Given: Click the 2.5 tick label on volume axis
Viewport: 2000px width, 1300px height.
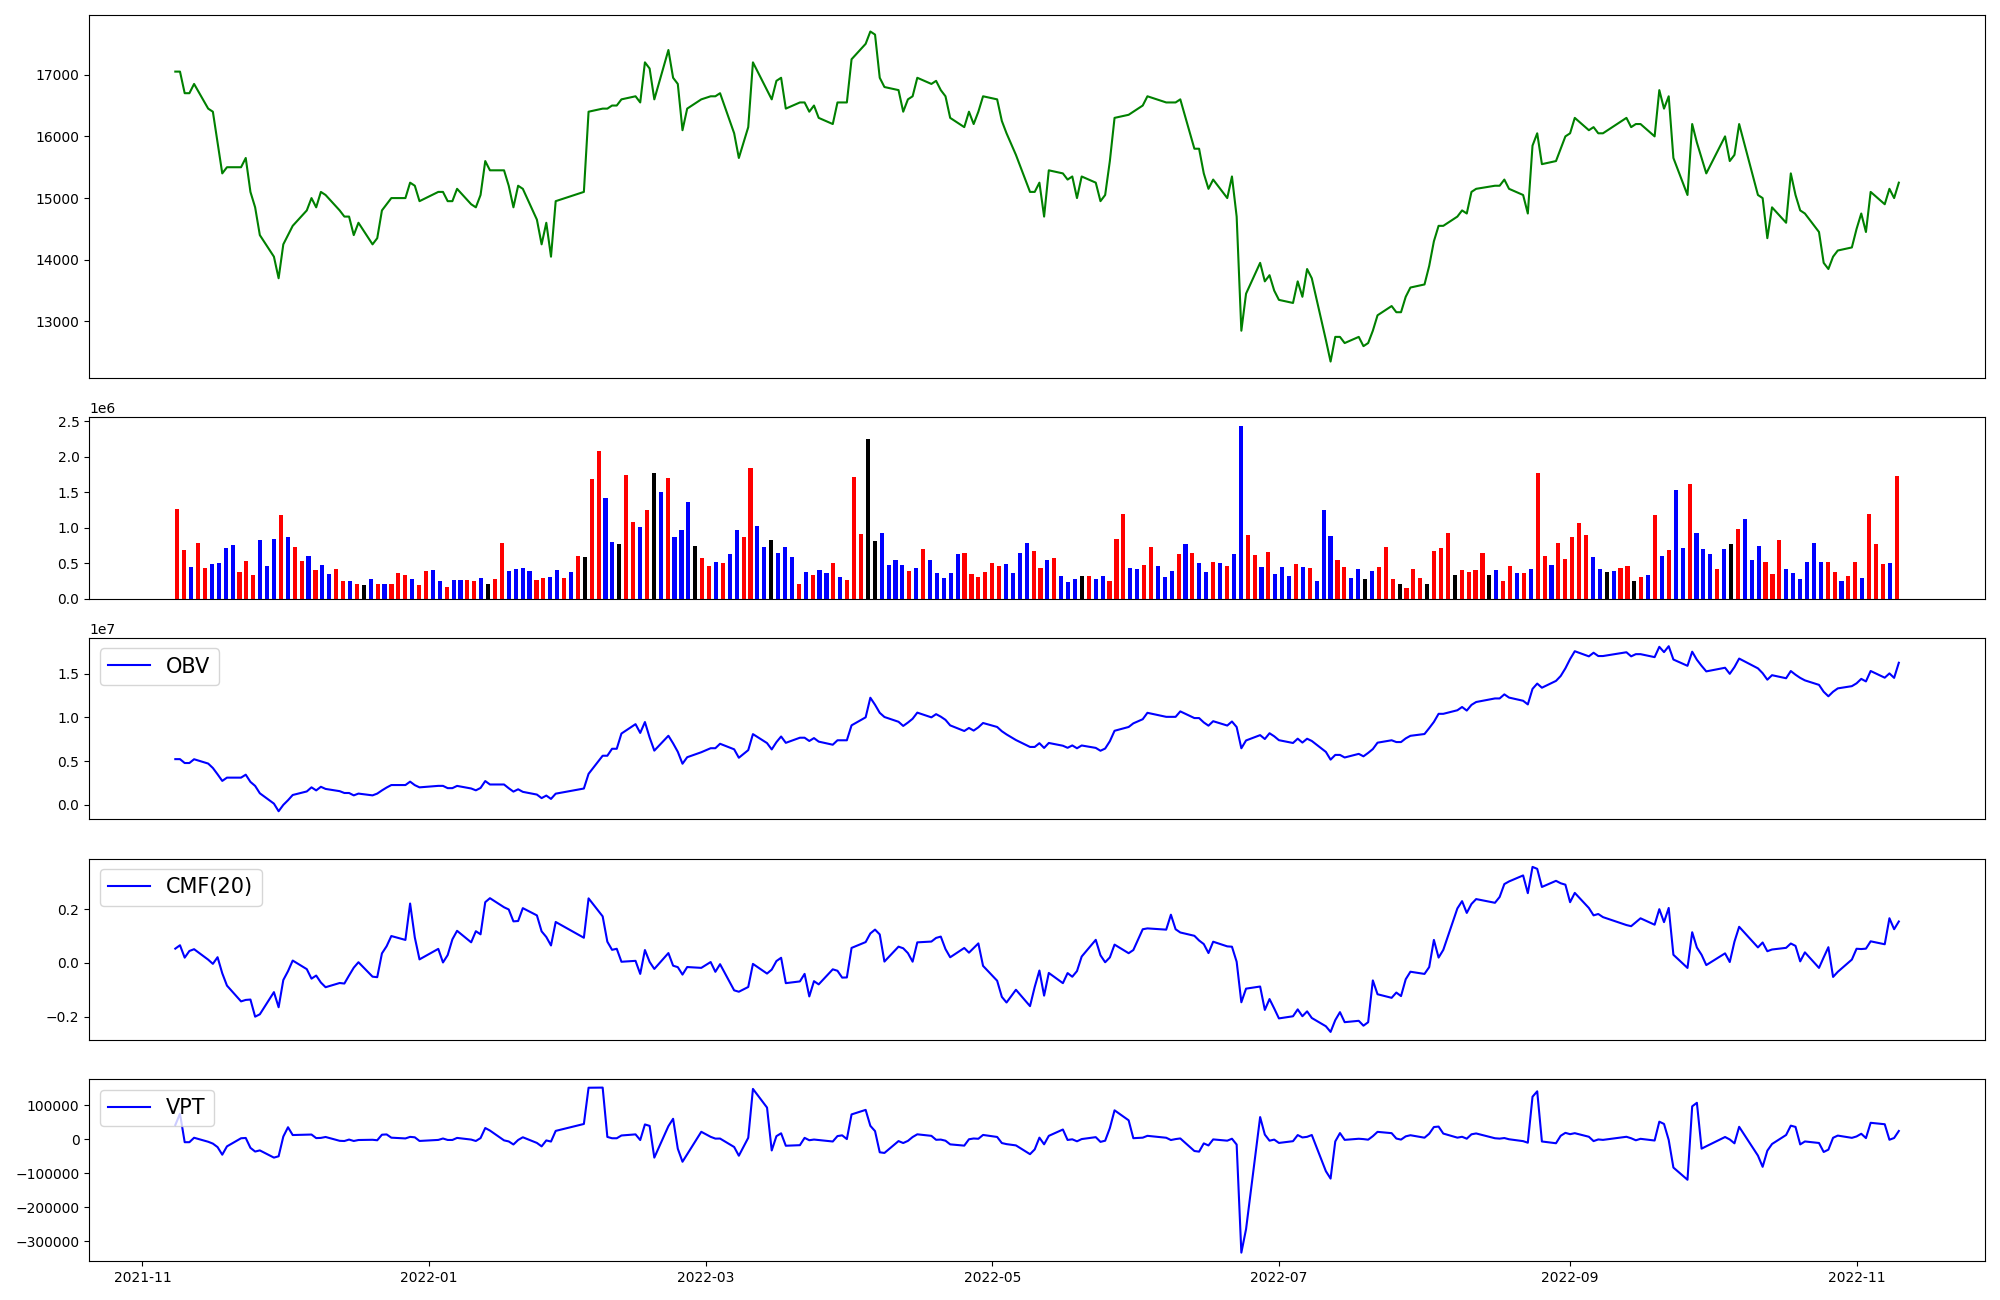Looking at the screenshot, I should (69, 422).
